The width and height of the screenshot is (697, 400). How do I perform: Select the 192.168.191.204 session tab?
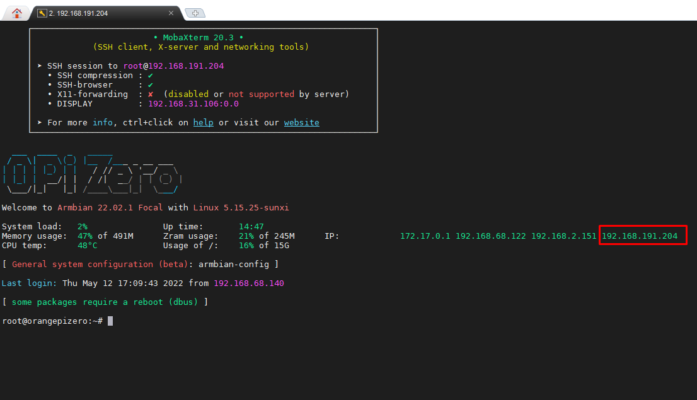click(105, 13)
